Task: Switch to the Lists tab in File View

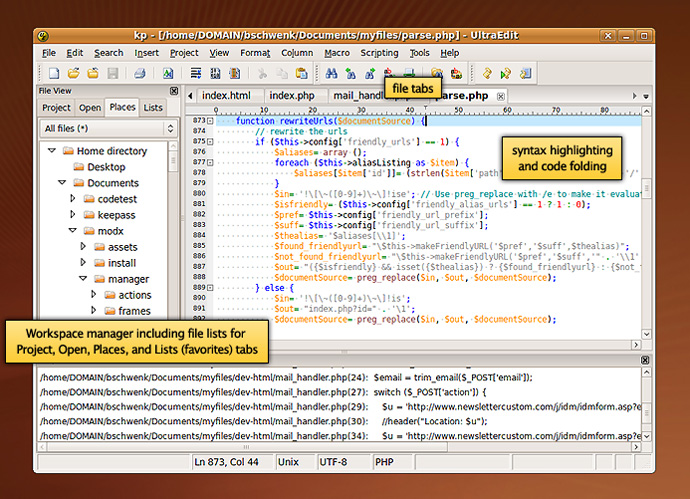Action: pyautogui.click(x=153, y=107)
